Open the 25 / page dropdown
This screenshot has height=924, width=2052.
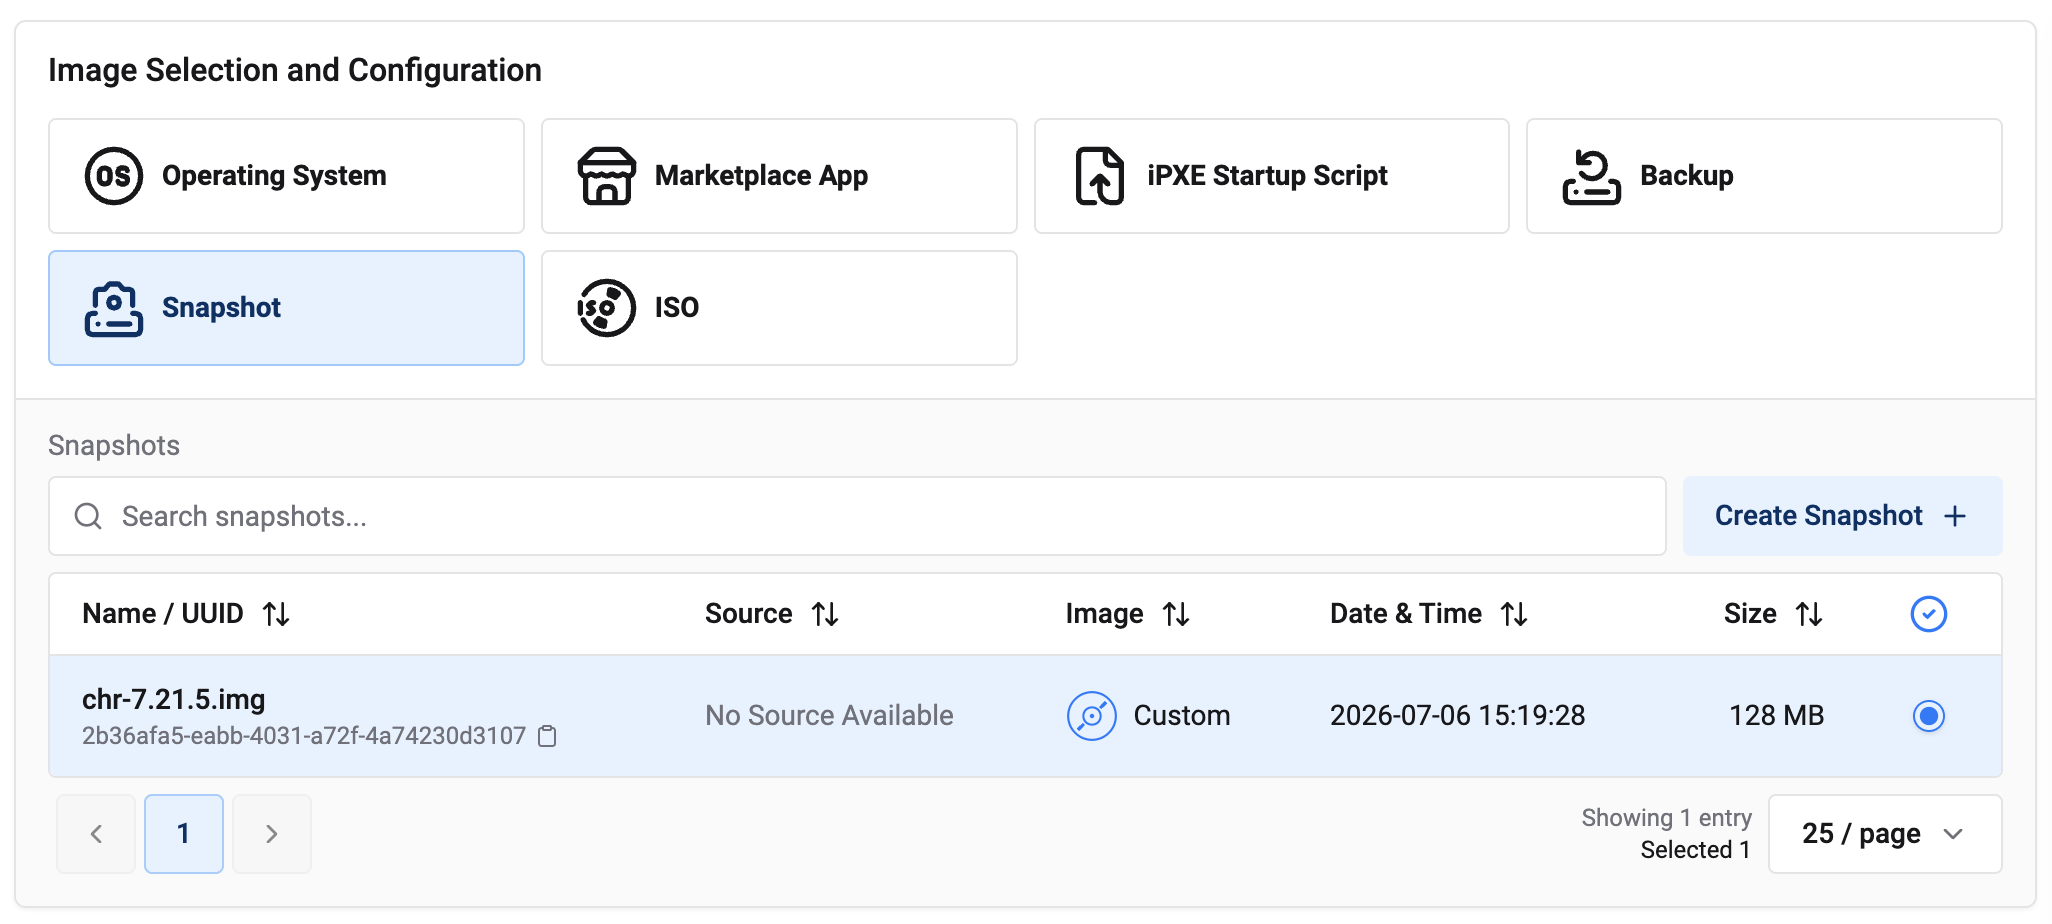[x=1885, y=834]
